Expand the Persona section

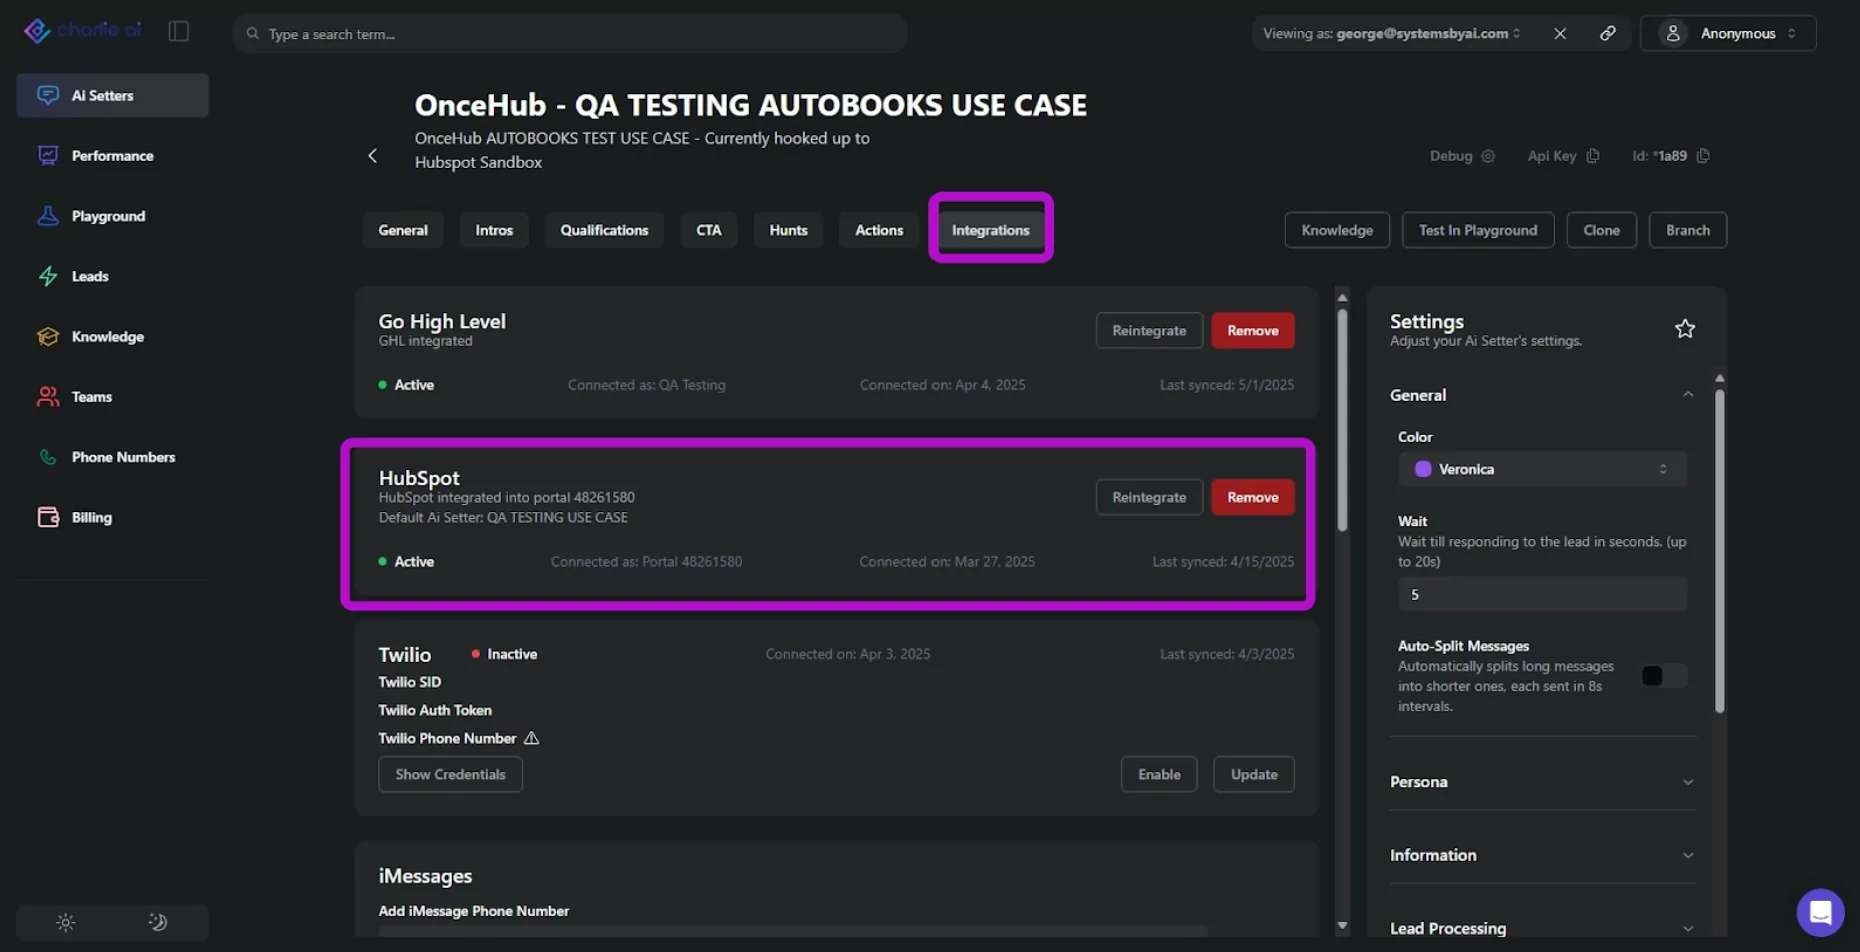1542,782
